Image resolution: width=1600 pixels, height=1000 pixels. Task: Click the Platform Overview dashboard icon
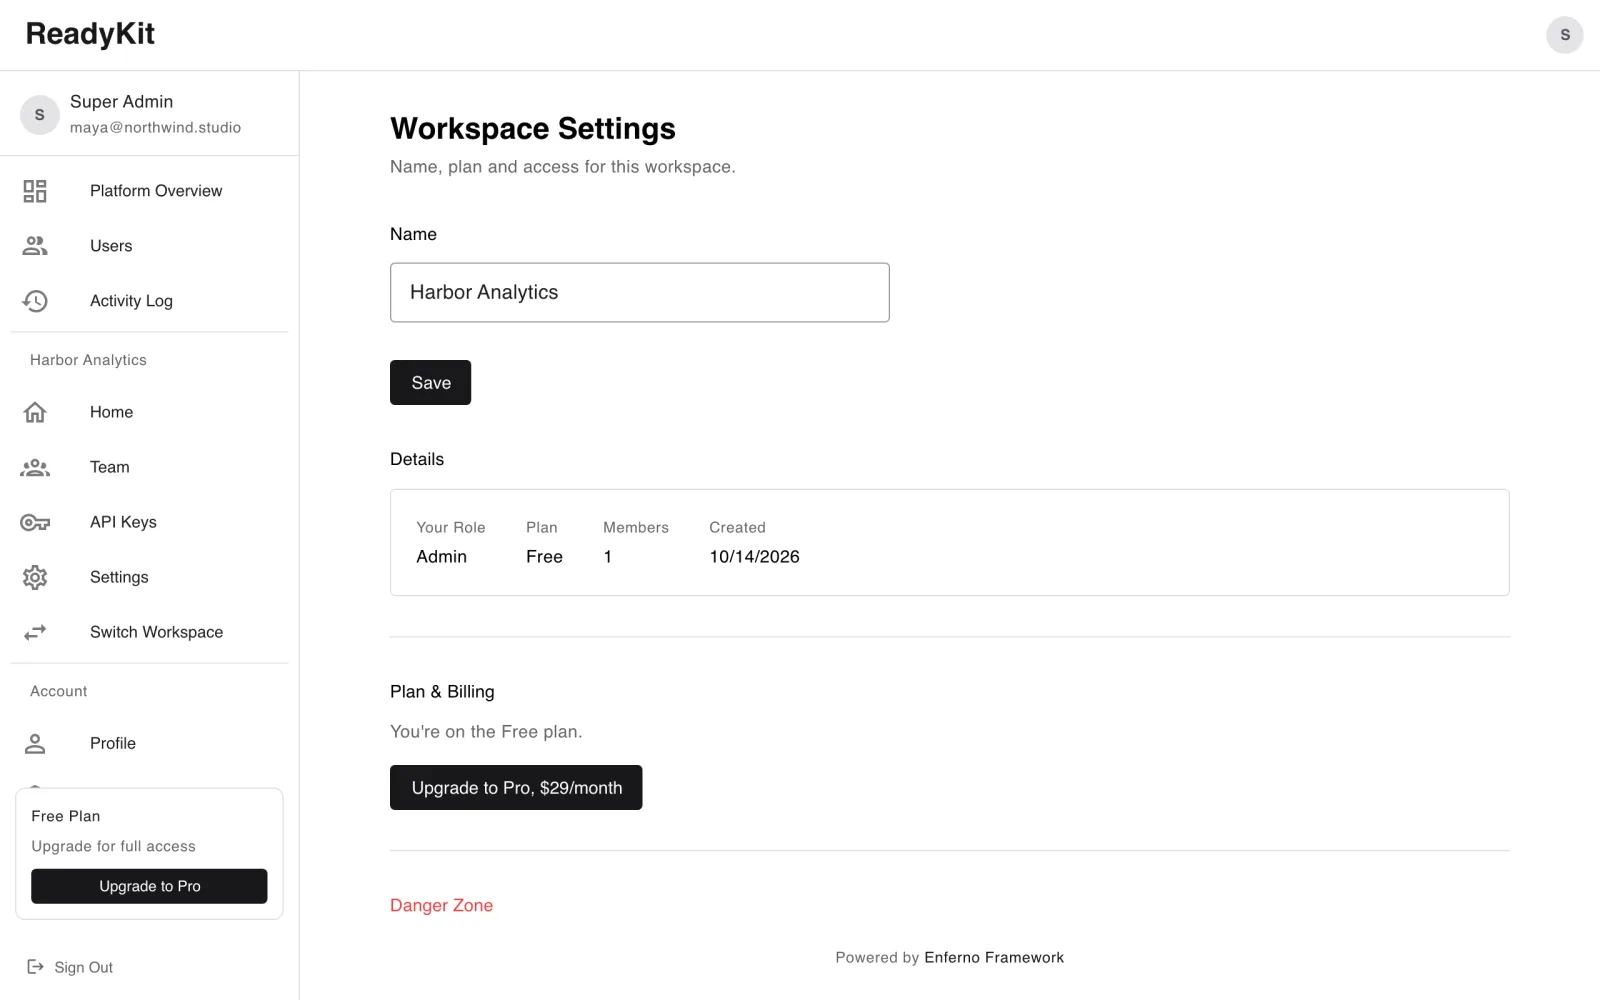35,191
